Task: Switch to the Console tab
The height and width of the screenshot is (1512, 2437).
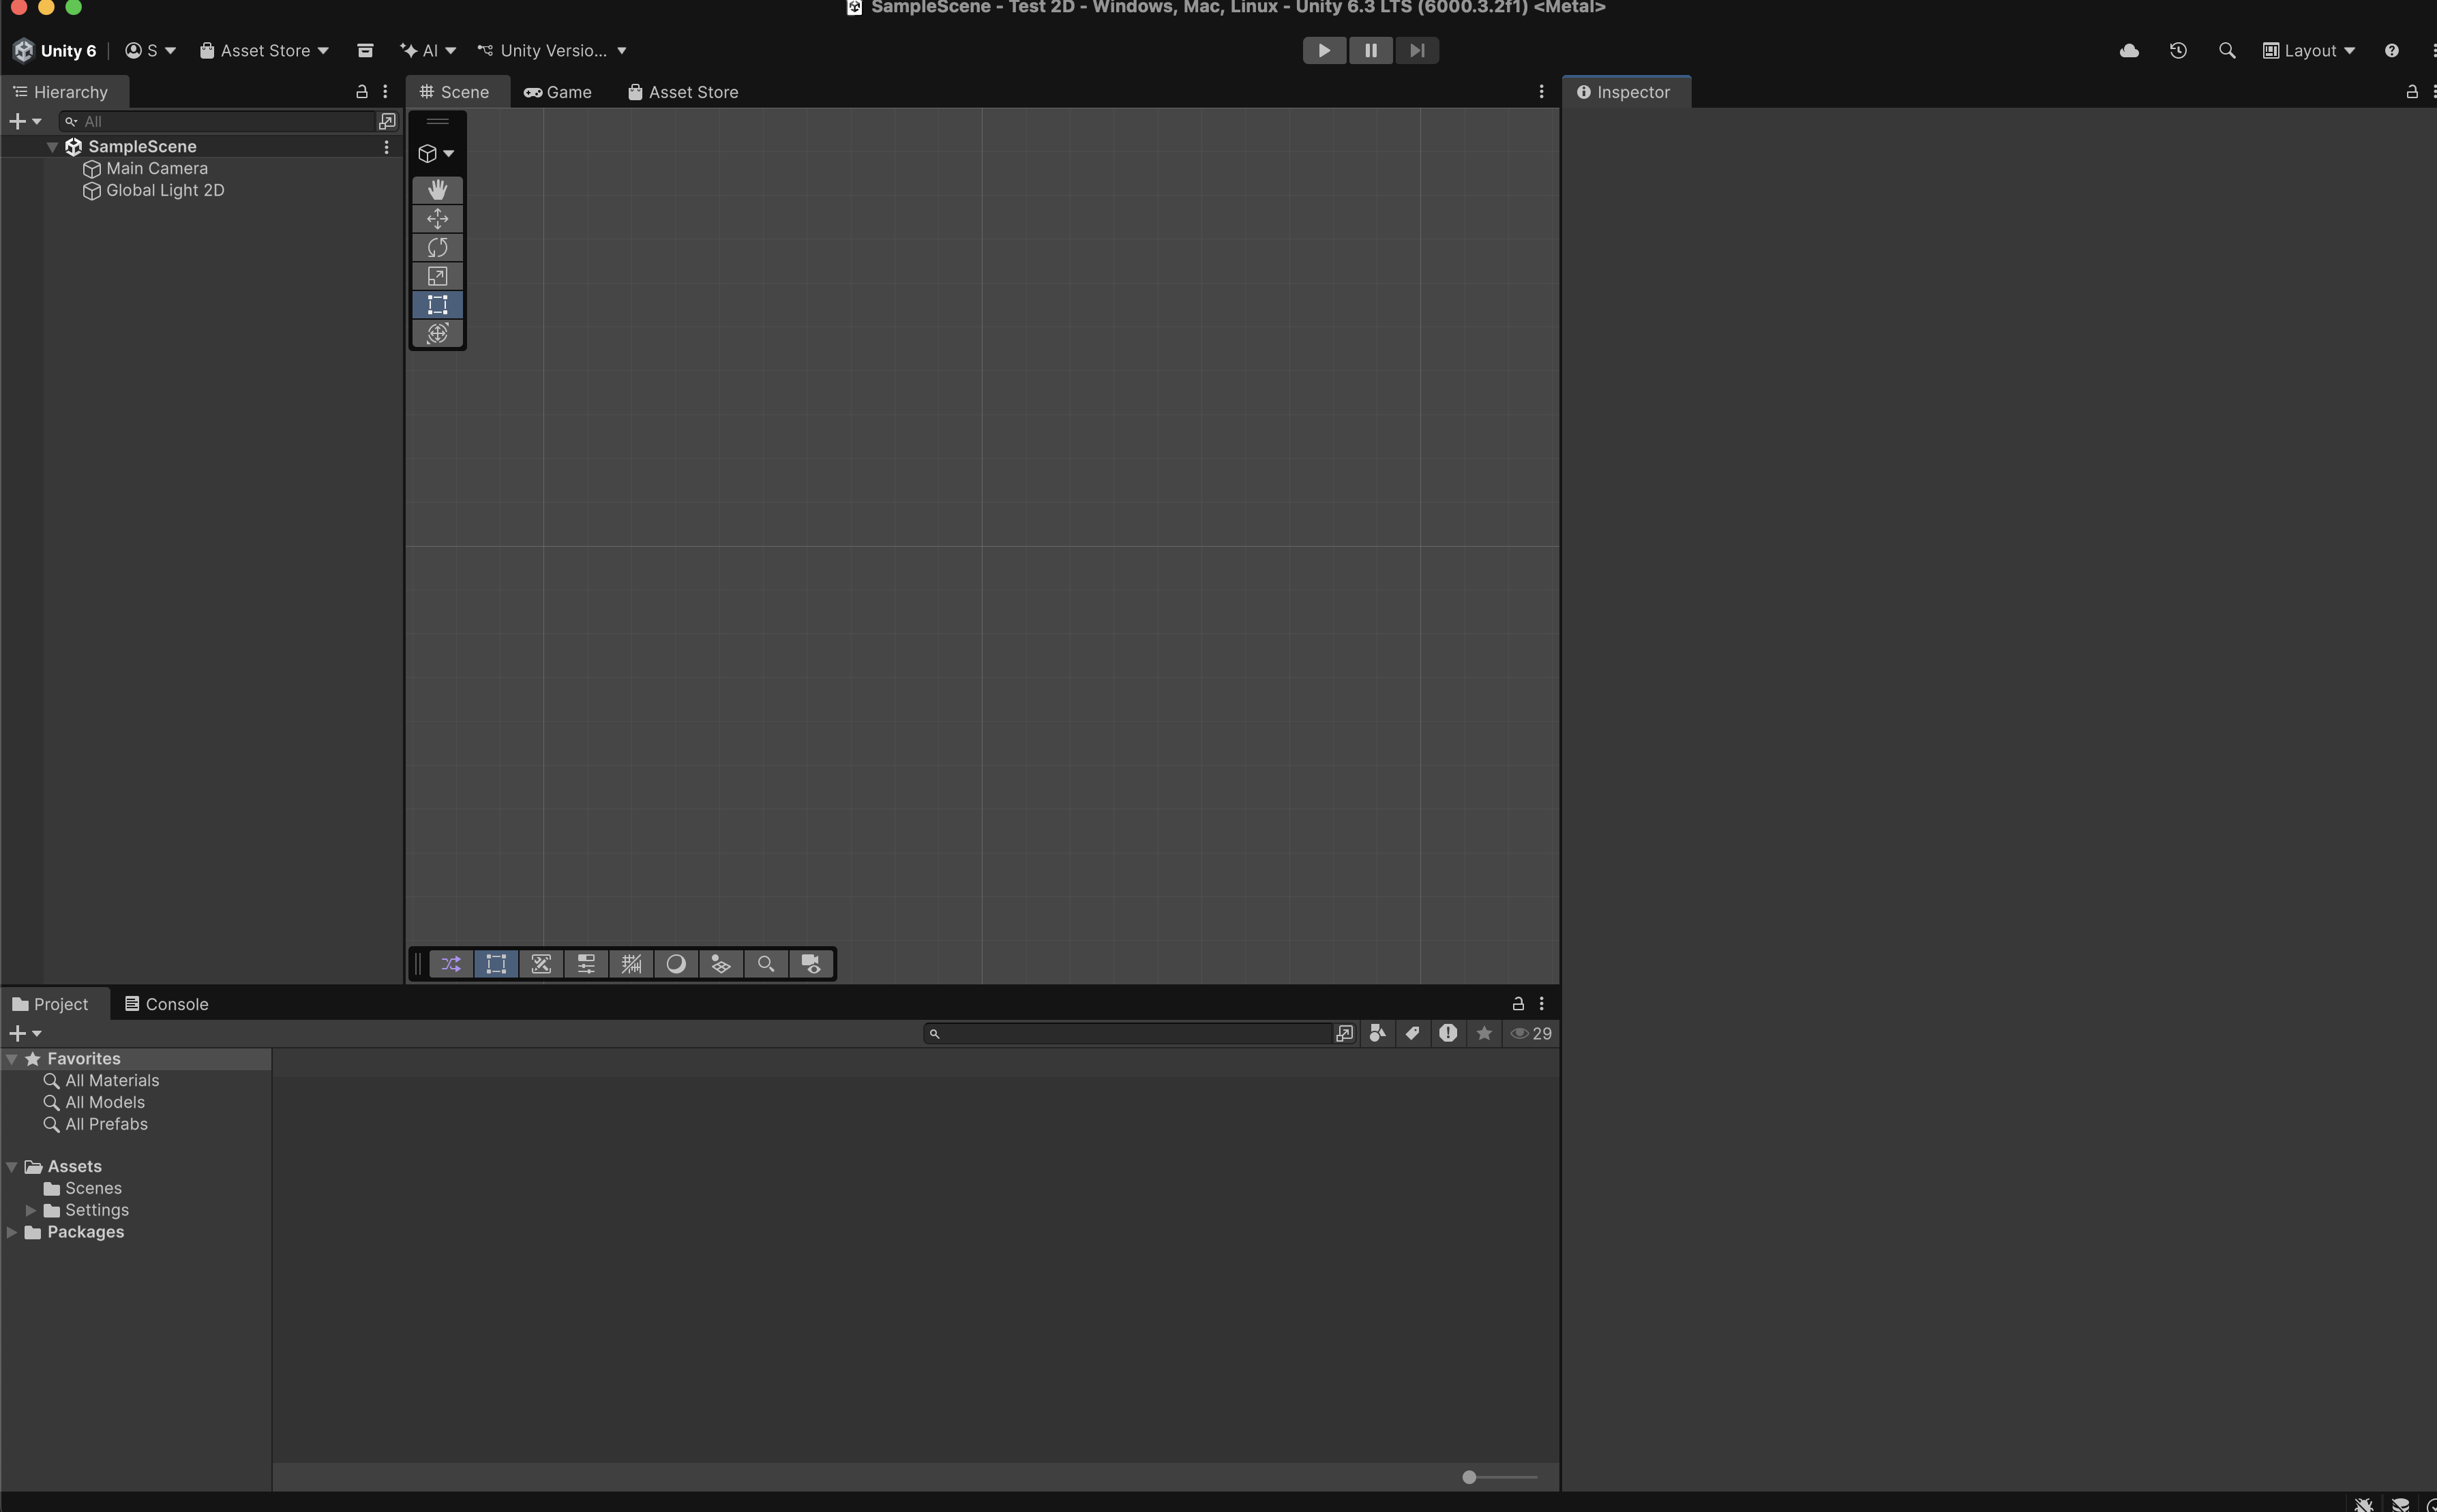Action: point(166,1004)
